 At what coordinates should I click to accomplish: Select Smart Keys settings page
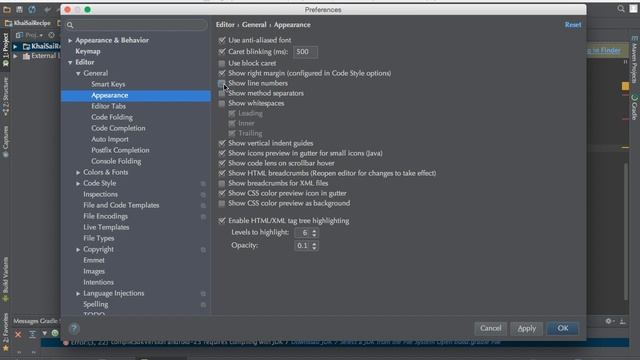coord(108,84)
